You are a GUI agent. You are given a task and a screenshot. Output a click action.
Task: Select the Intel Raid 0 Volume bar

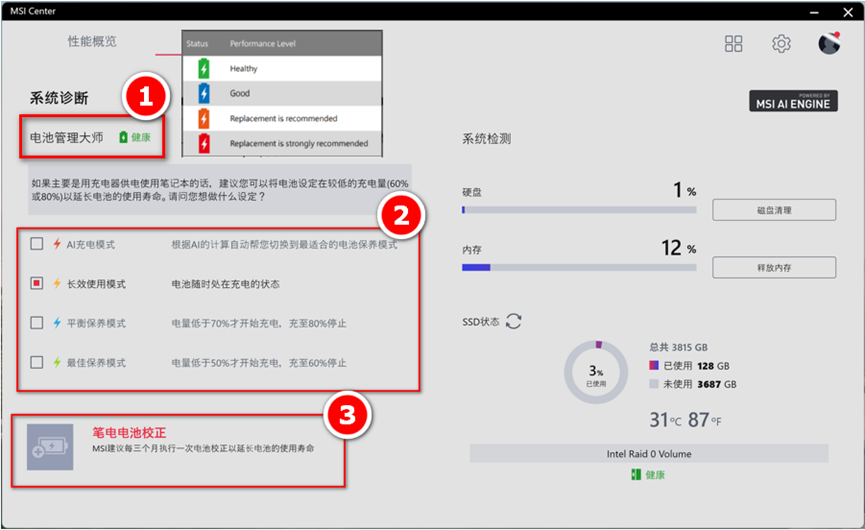[649, 454]
